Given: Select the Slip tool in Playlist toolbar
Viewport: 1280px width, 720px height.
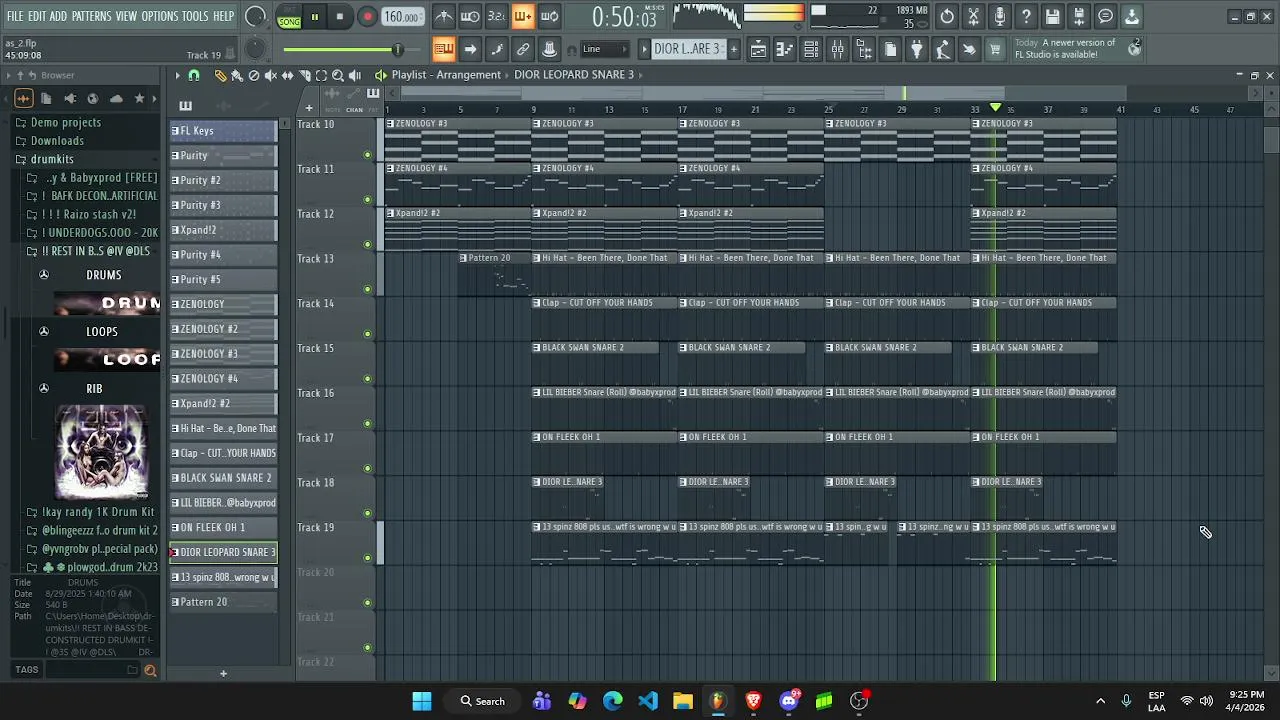Looking at the screenshot, I should 288,75.
